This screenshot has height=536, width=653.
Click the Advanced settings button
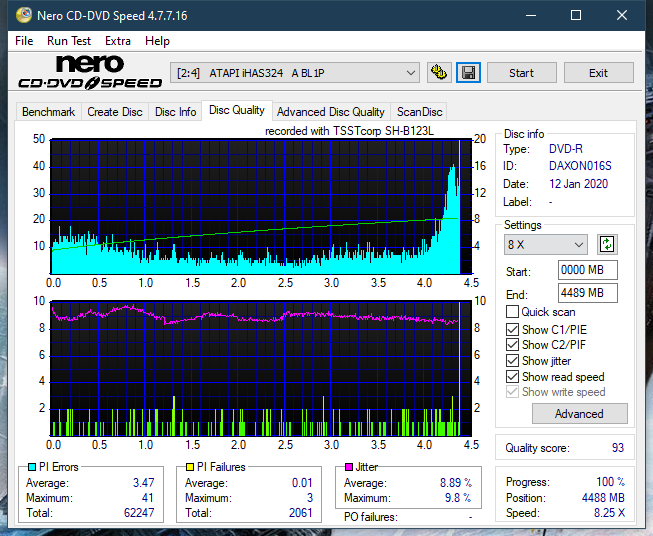(x=579, y=413)
